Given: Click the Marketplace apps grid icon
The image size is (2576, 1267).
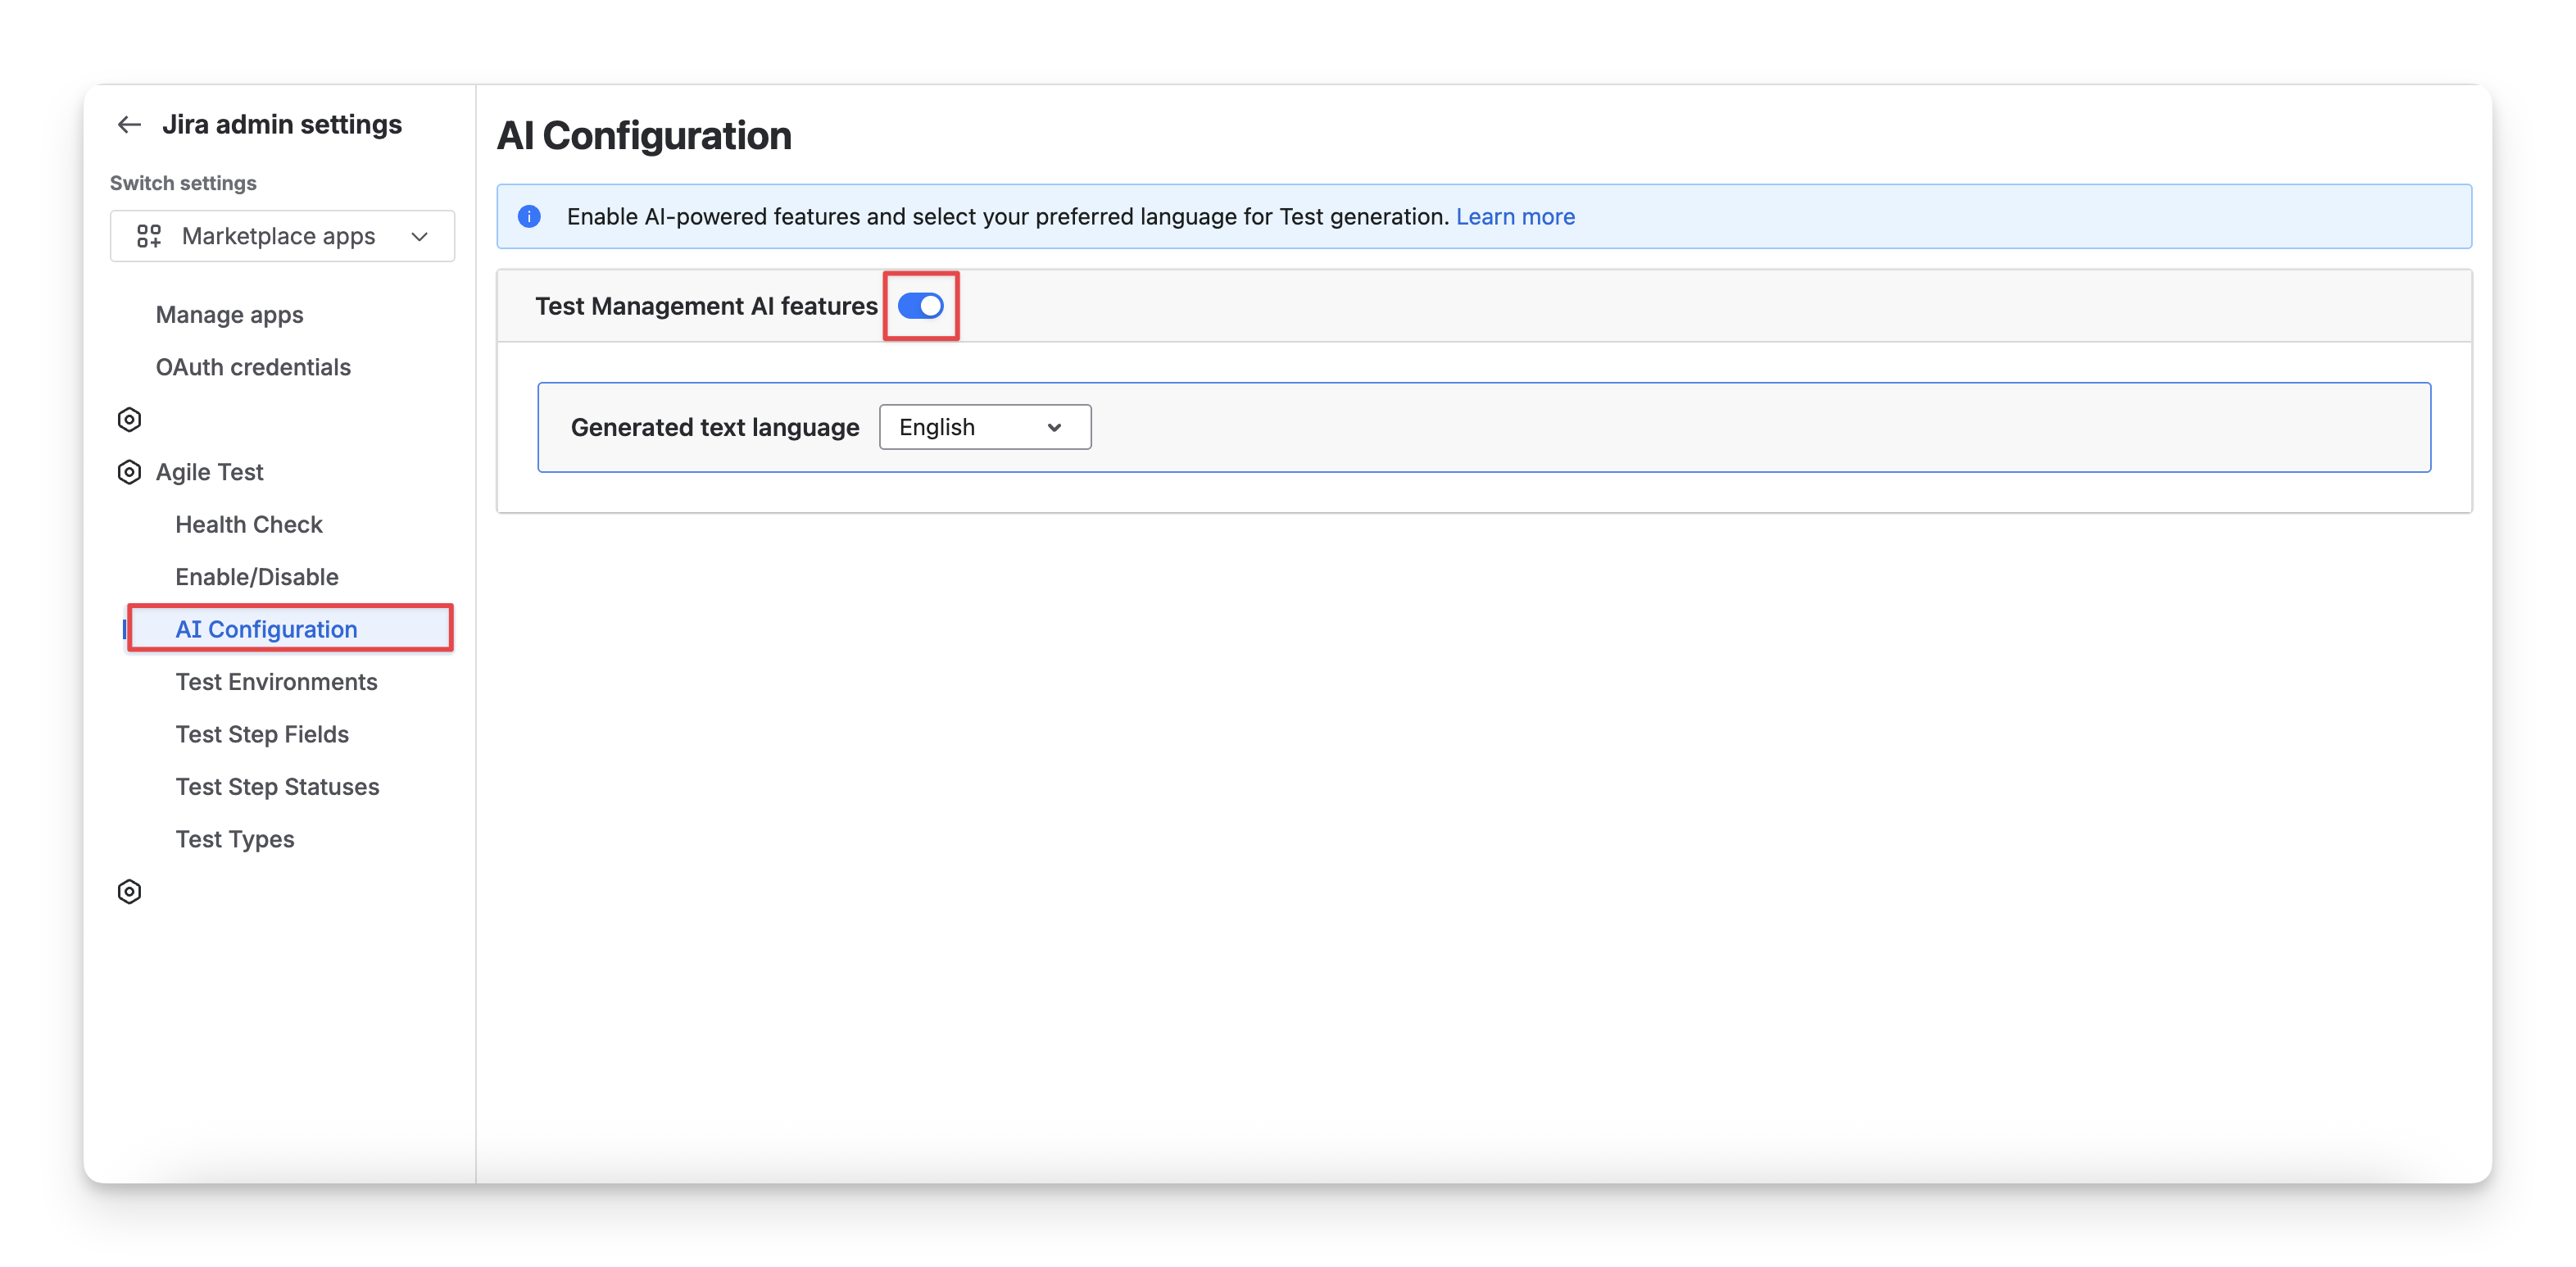Looking at the screenshot, I should [149, 236].
